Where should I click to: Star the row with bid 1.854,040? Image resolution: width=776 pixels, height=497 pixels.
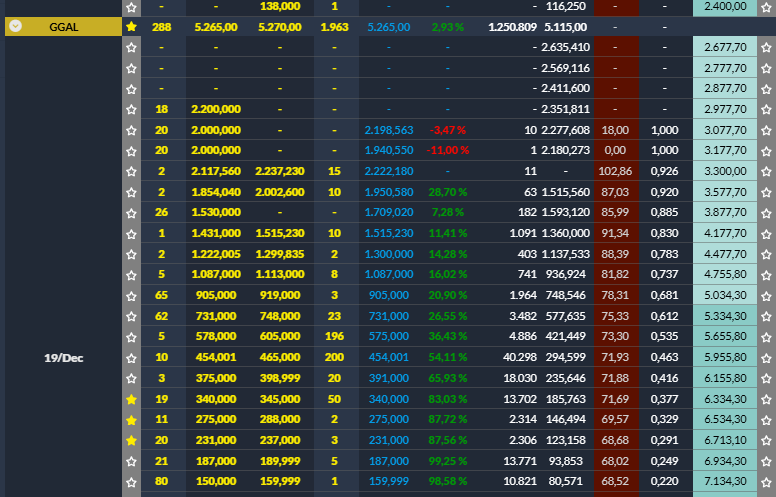[131, 192]
